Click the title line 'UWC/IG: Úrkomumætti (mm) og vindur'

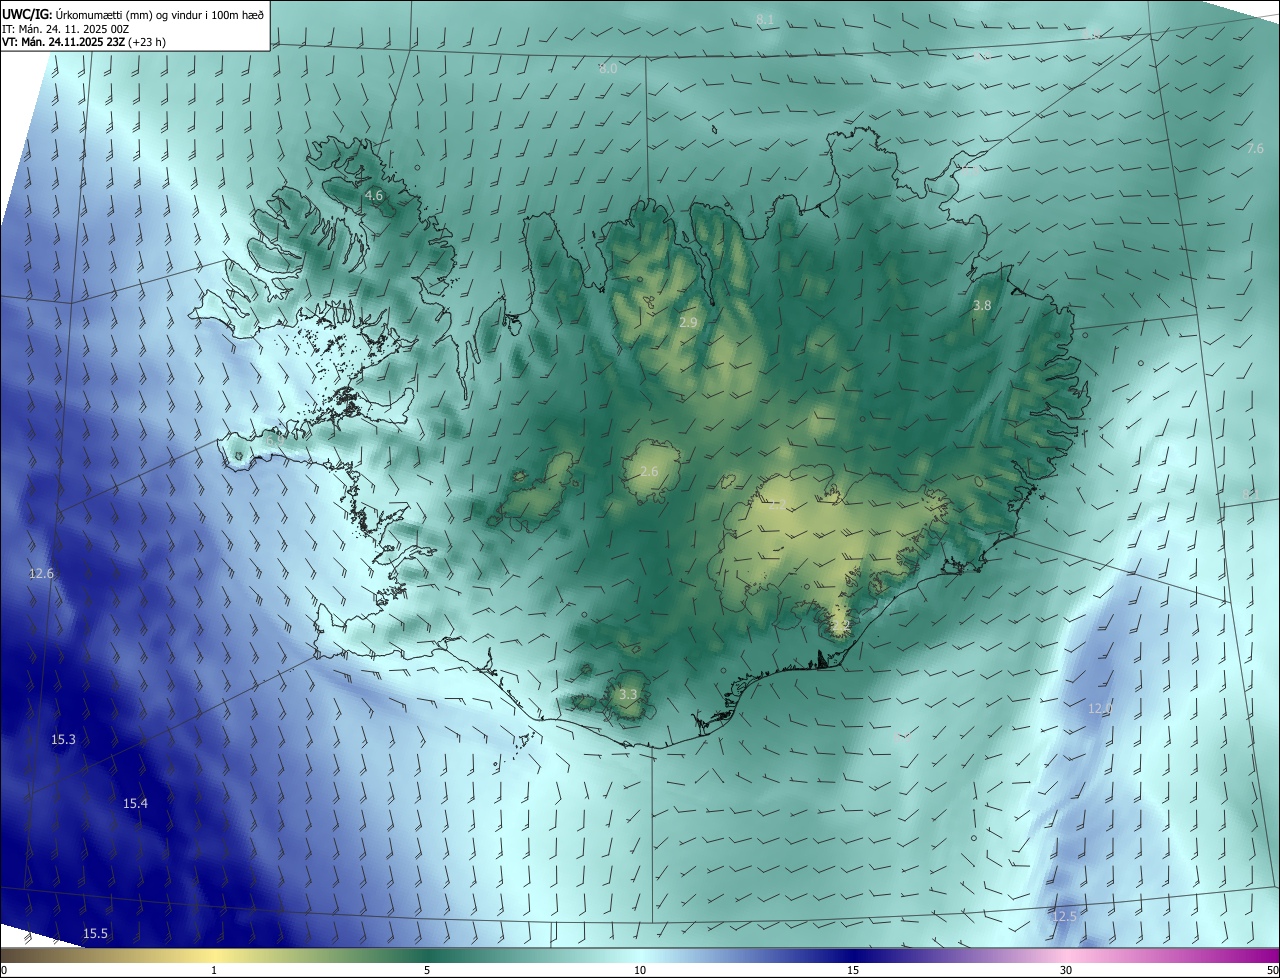coord(133,13)
